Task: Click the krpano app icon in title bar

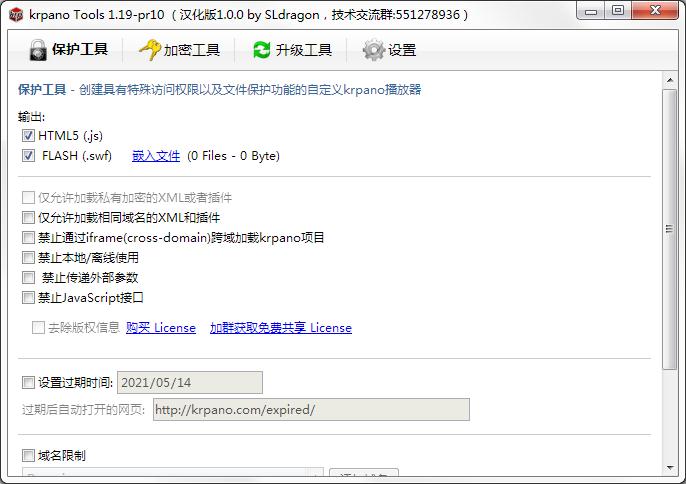Action: (16, 15)
